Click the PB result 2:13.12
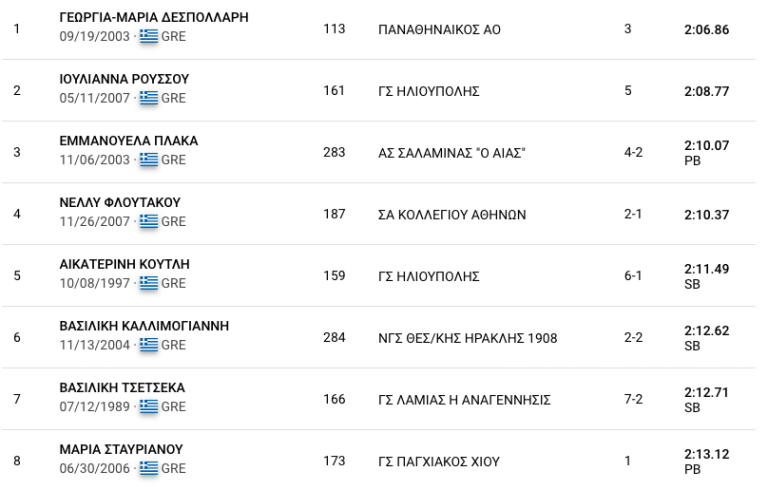The image size is (768, 490). [x=705, y=454]
